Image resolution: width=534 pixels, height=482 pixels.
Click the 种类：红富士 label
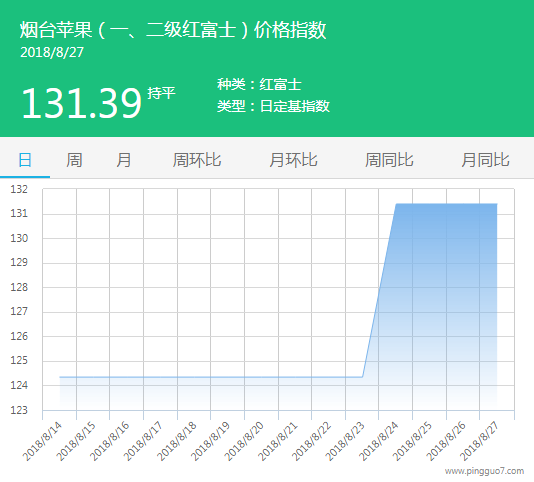pyautogui.click(x=260, y=84)
